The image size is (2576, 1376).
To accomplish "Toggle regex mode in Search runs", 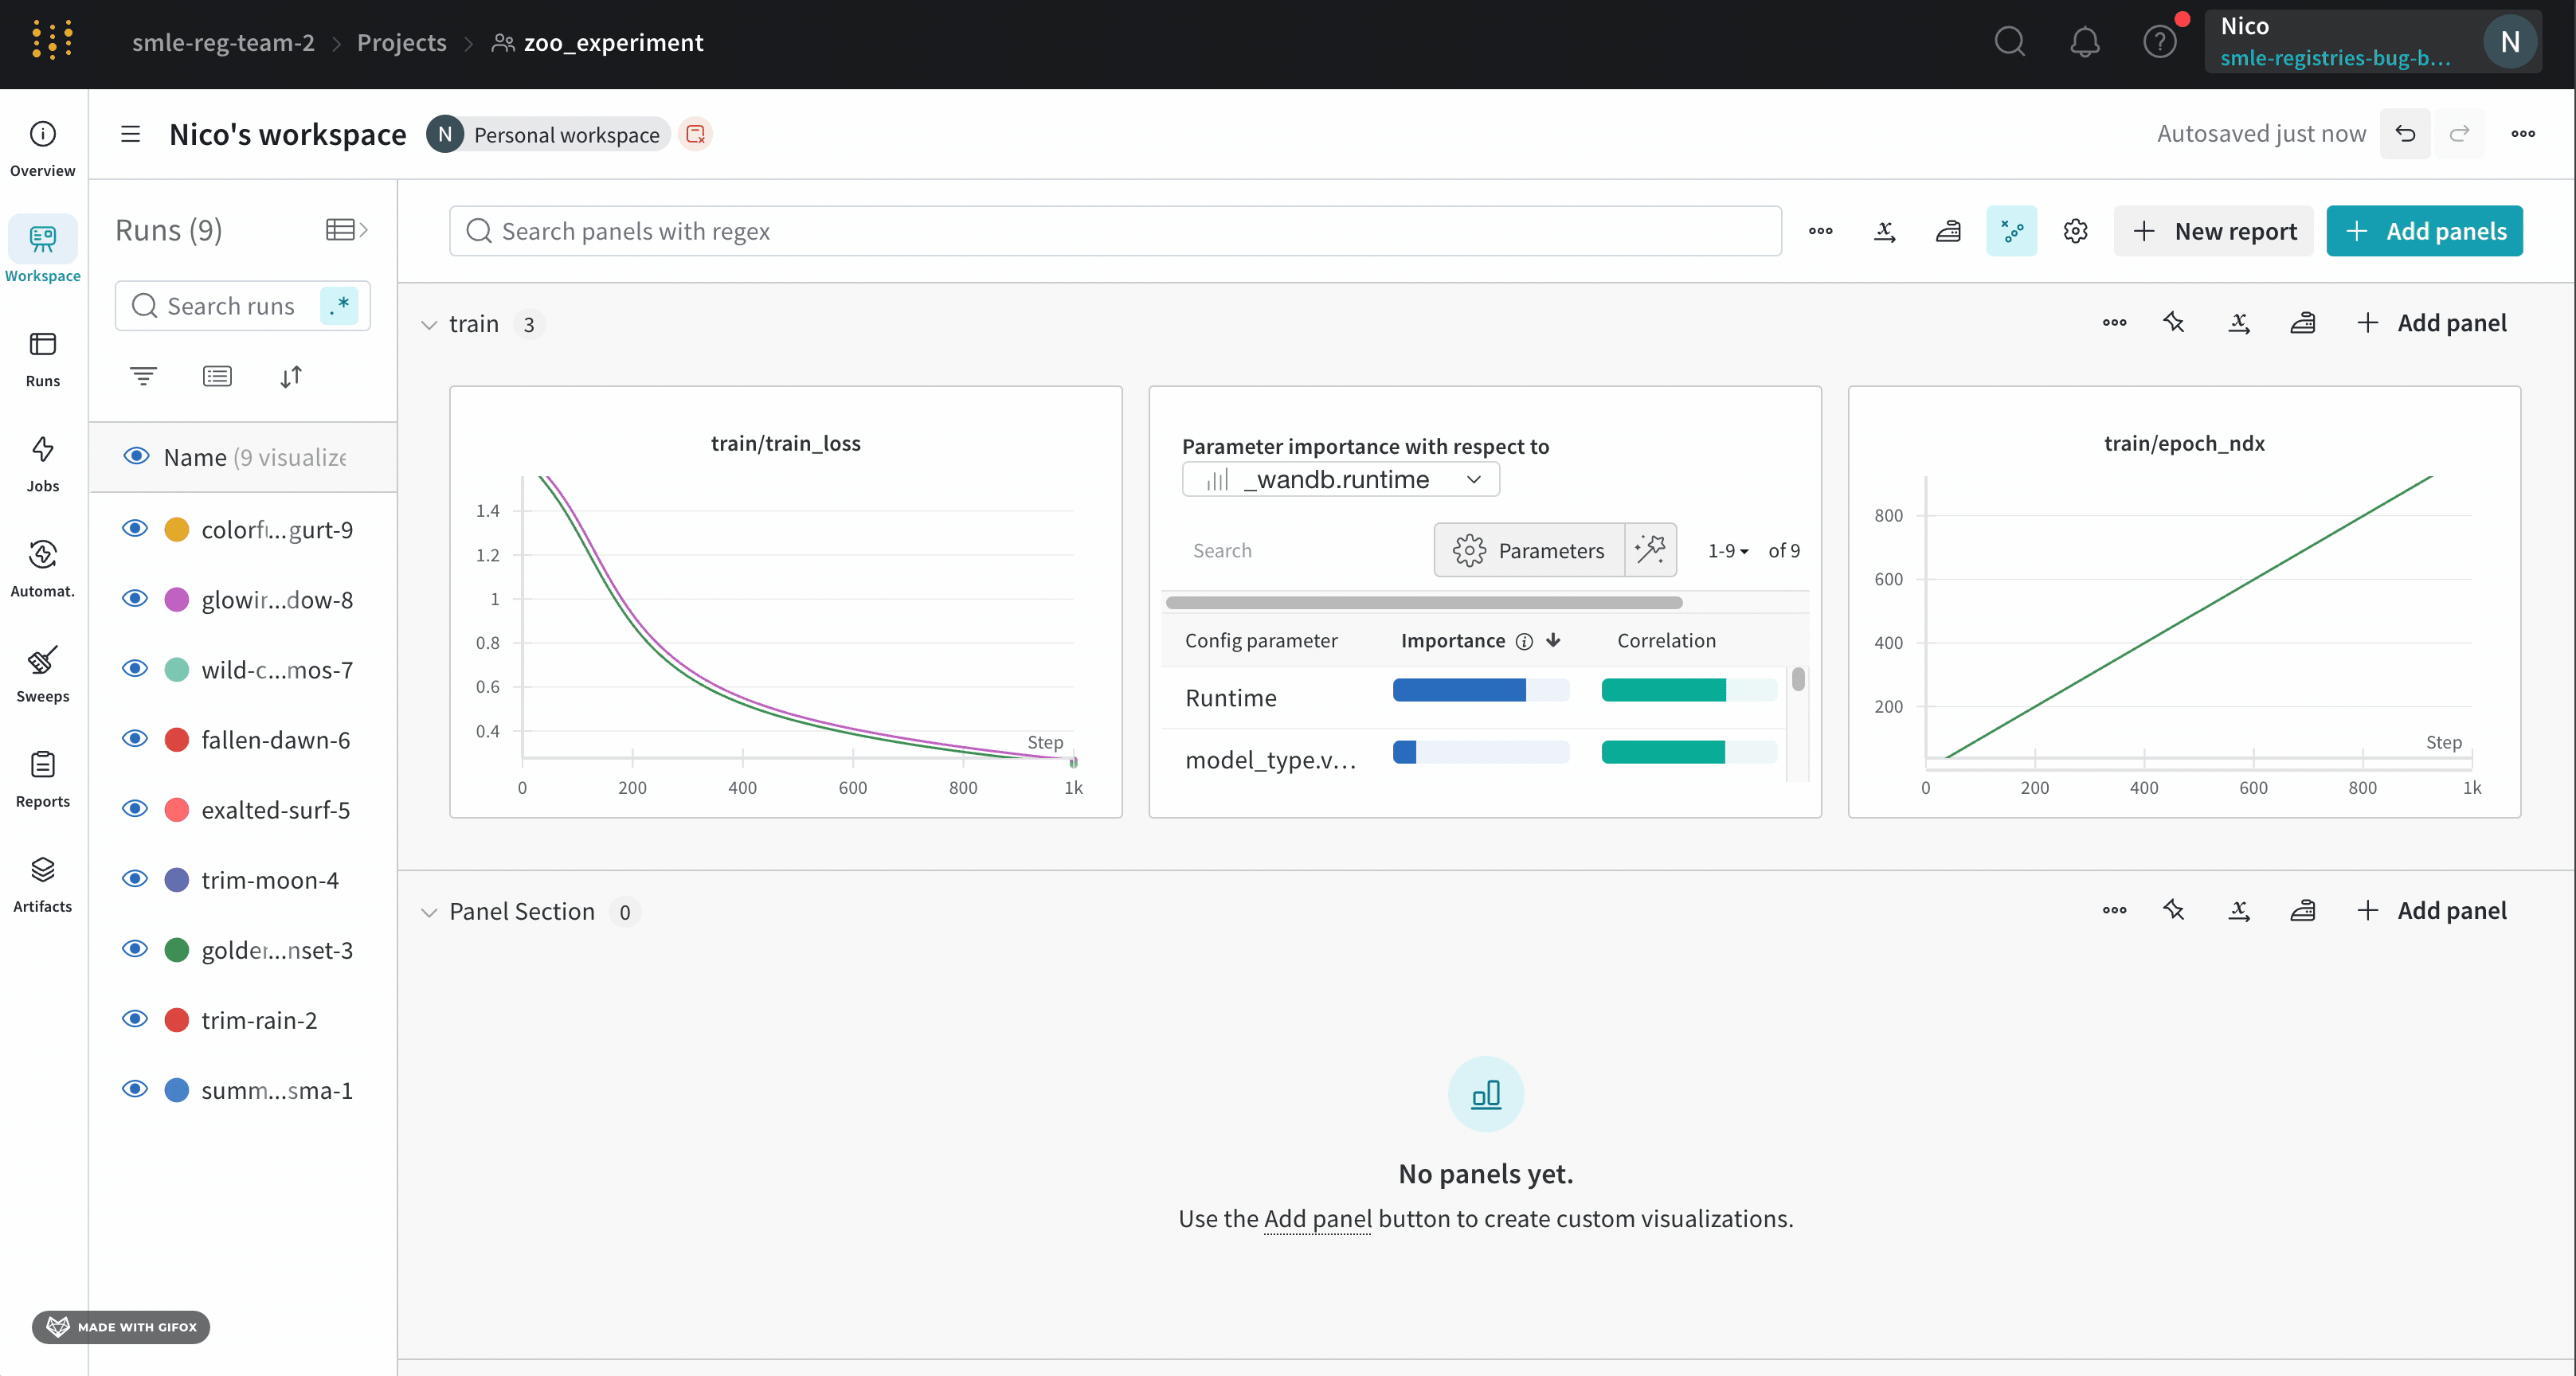I will click(x=339, y=305).
